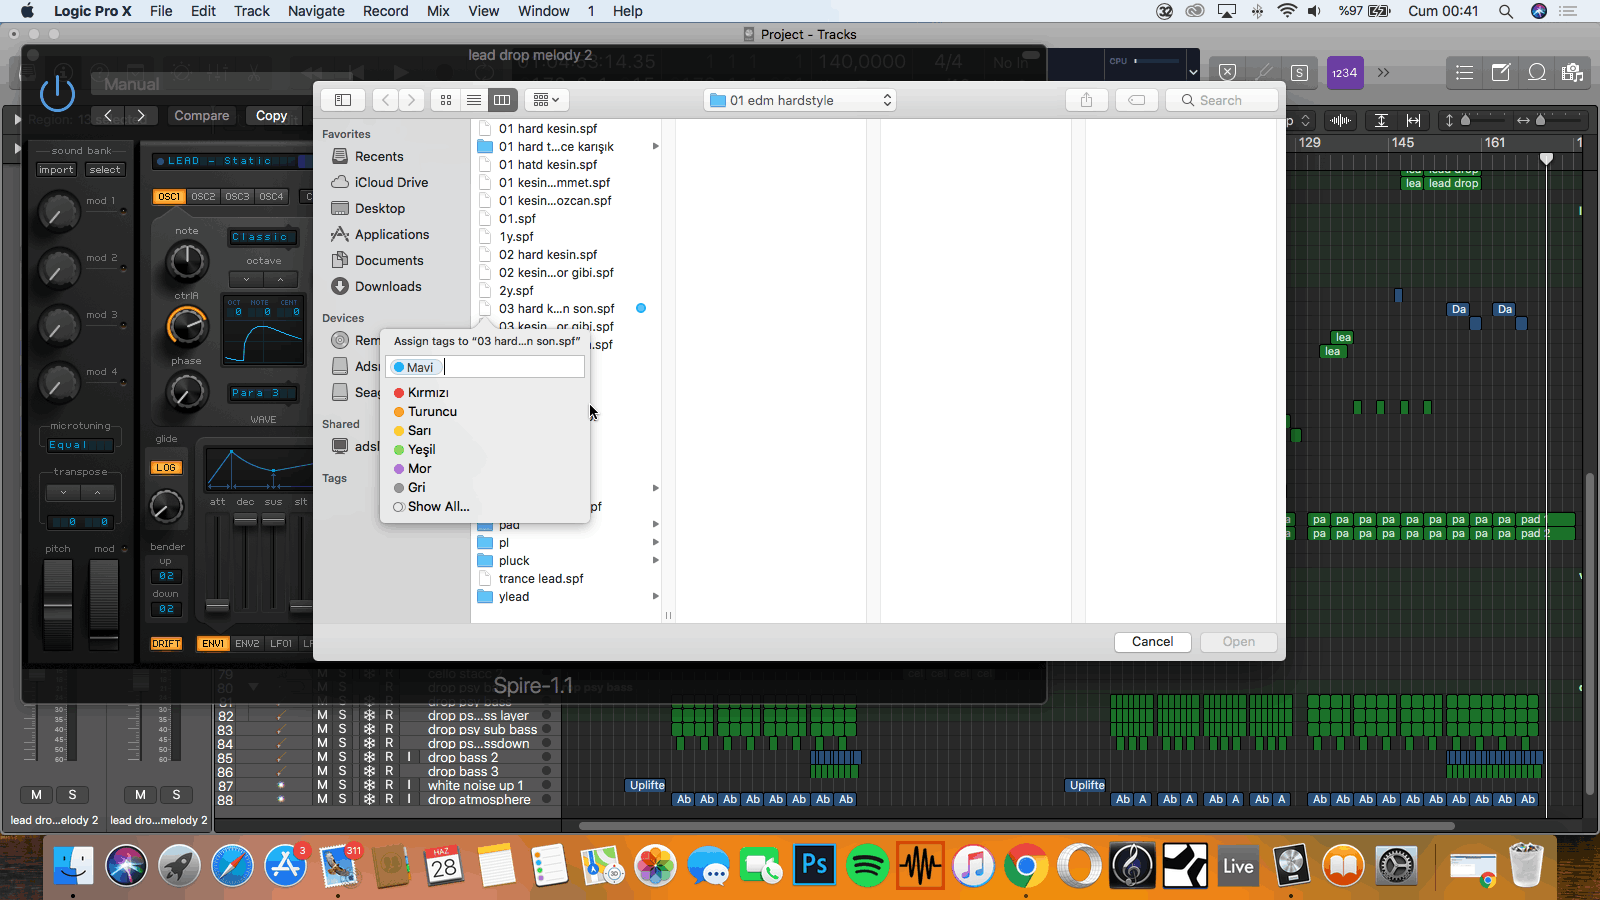Open the Media Browser icon
This screenshot has width=1600, height=900.
coord(1572,72)
